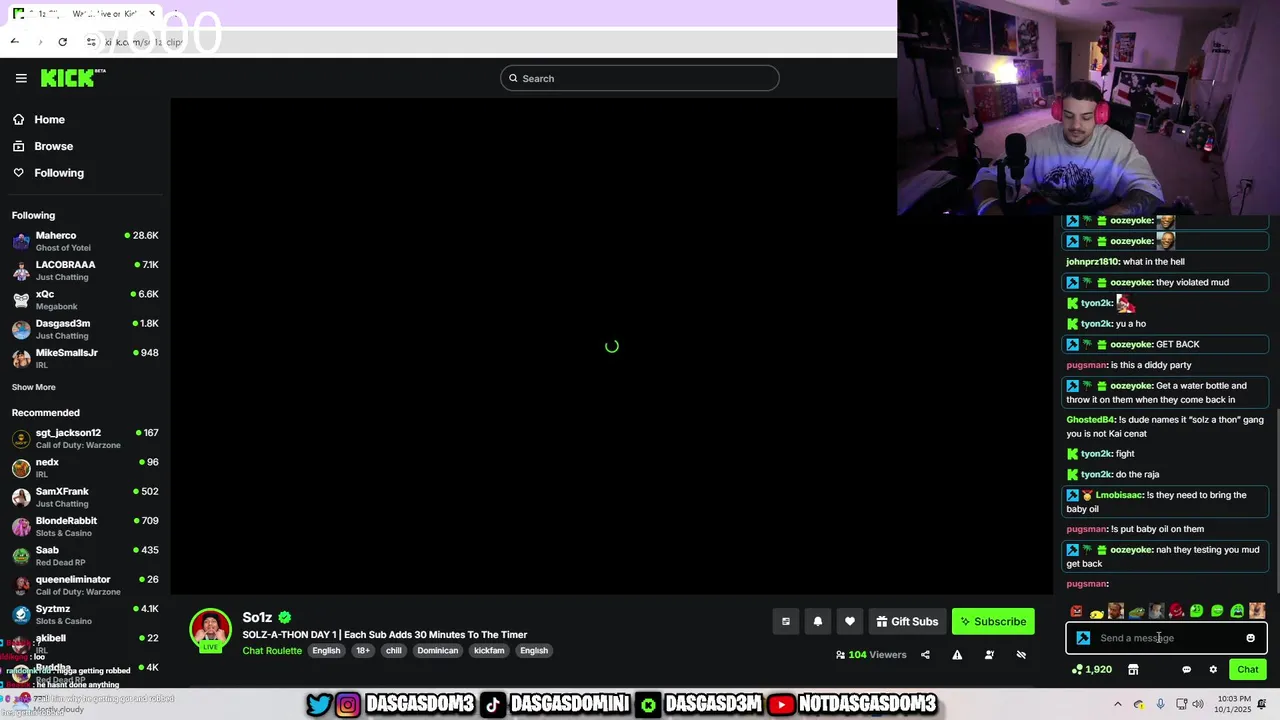Click So1z streamer avatar
This screenshot has height=720, width=1280.
click(x=210, y=630)
